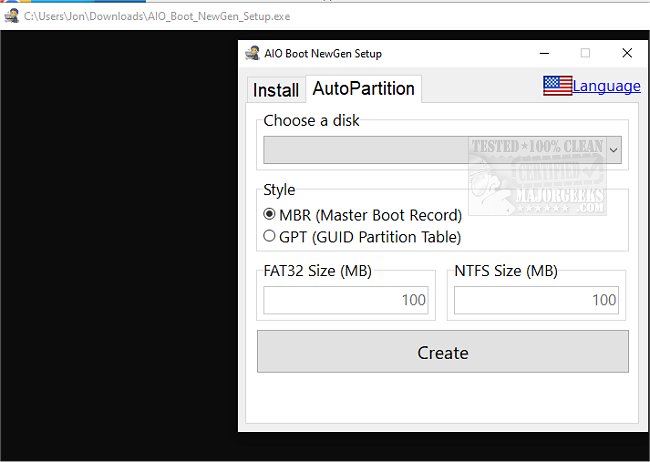Open the Choose a disk dropdown

(x=442, y=150)
